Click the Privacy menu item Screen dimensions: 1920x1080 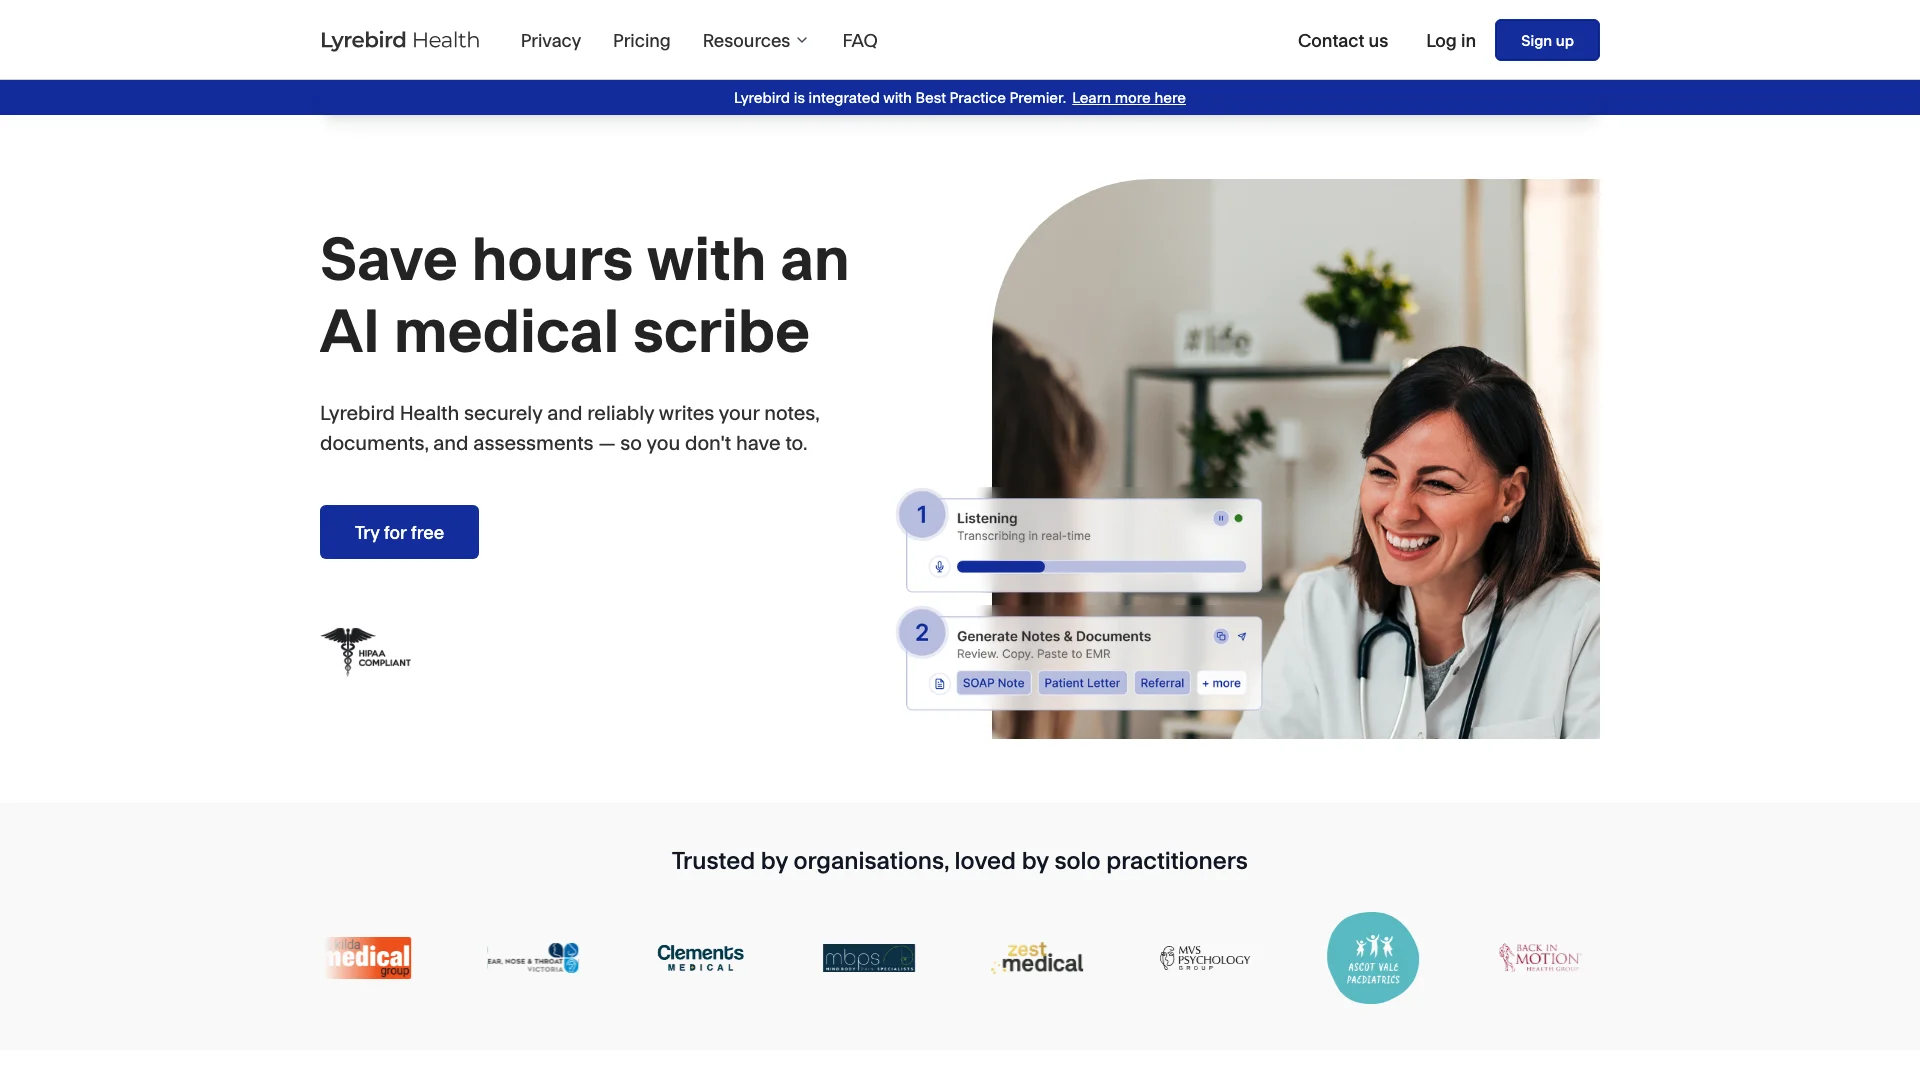[550, 40]
